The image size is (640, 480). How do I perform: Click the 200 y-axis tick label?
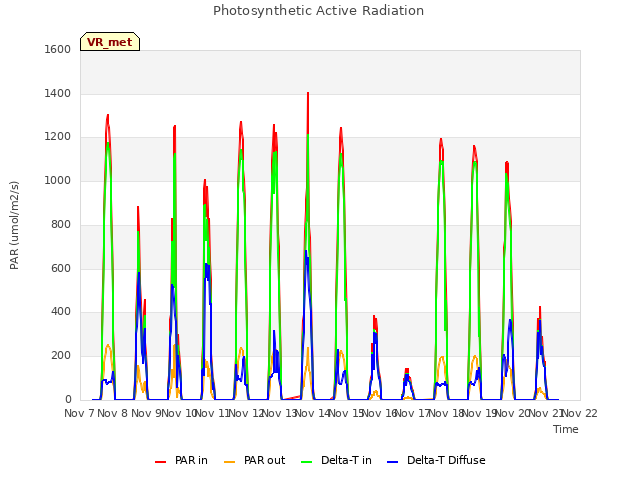(x=61, y=356)
